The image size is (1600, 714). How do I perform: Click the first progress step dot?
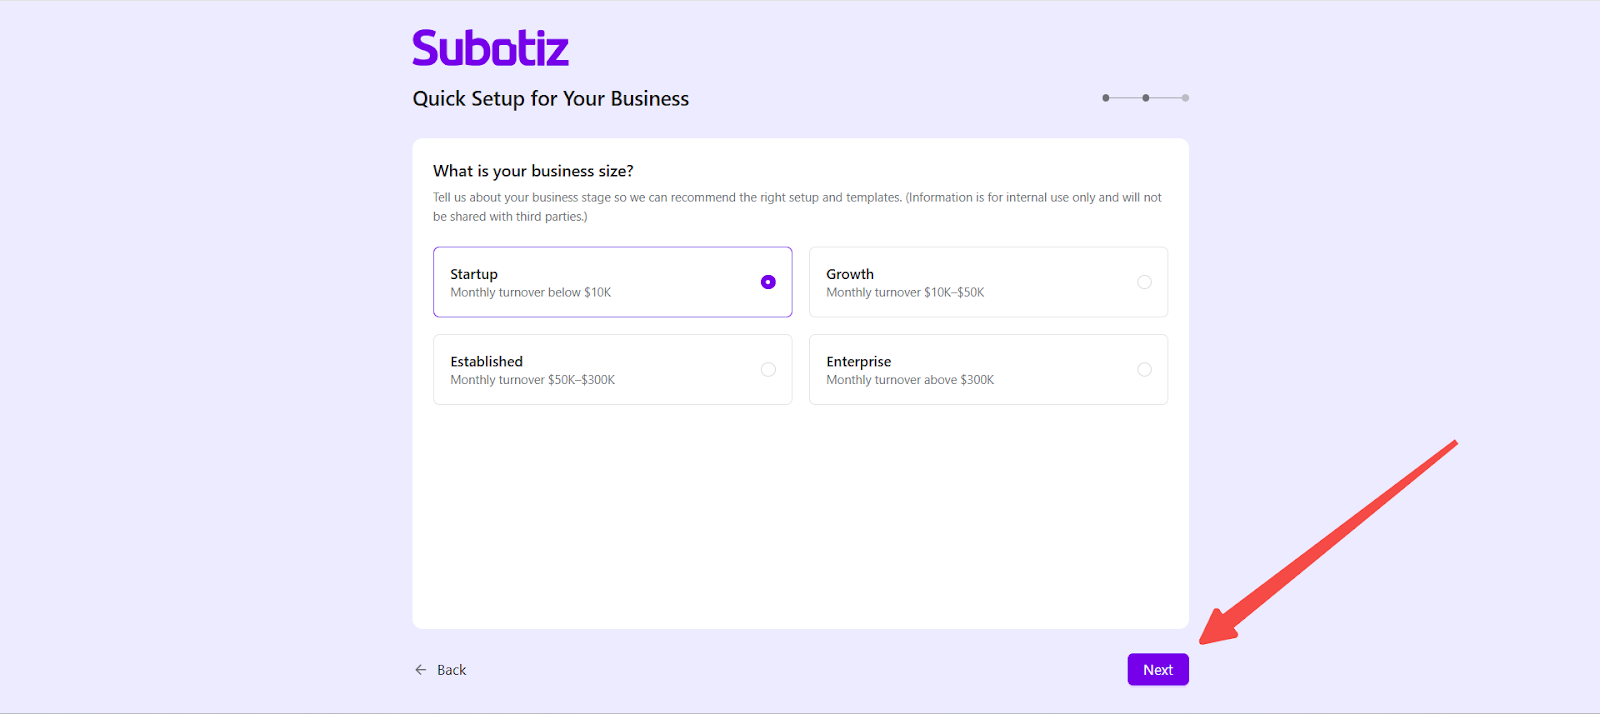point(1106,98)
